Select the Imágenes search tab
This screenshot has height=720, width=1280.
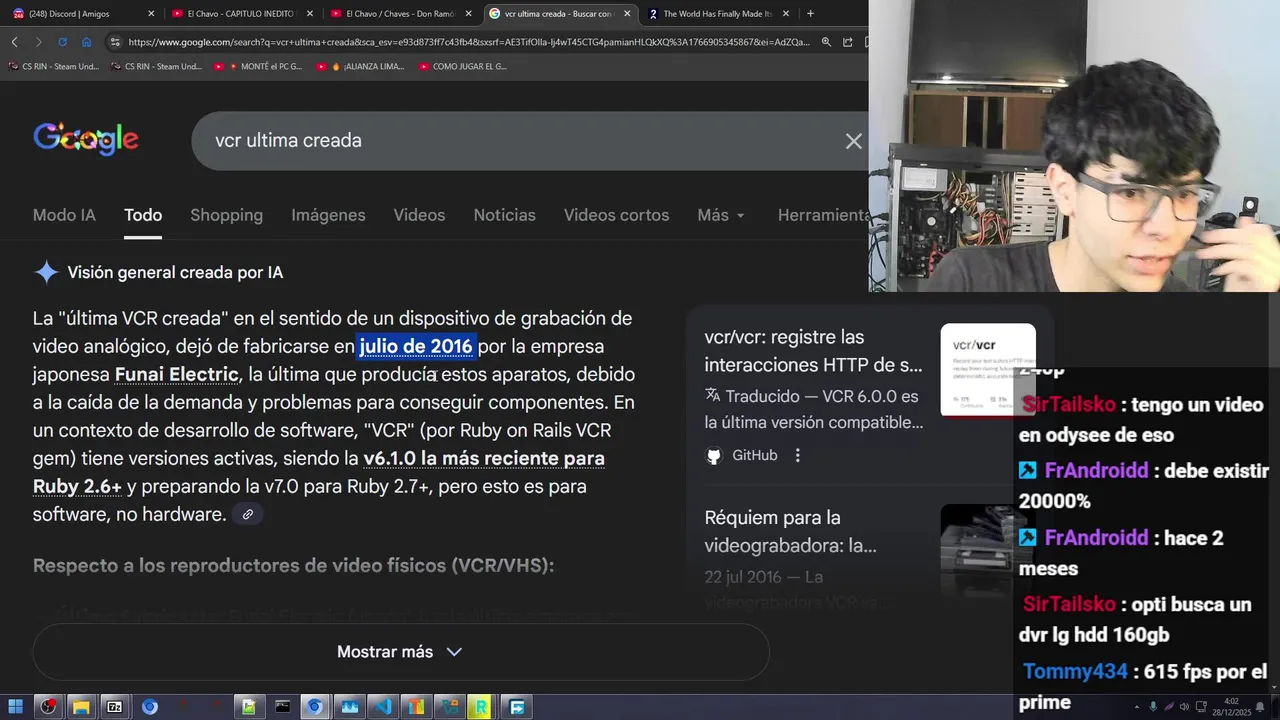(x=328, y=215)
